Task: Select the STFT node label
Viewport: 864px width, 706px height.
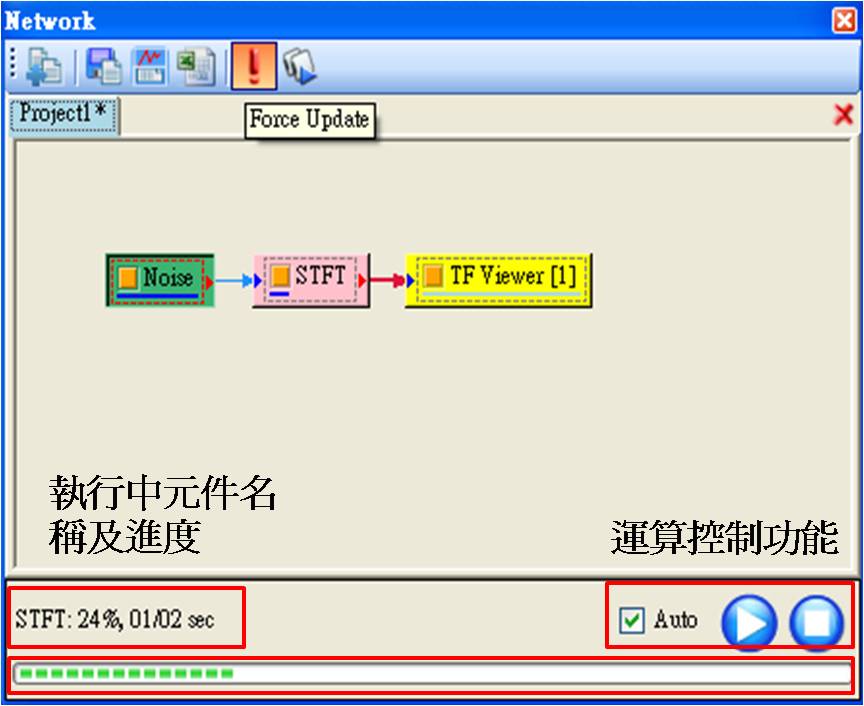Action: (x=320, y=276)
